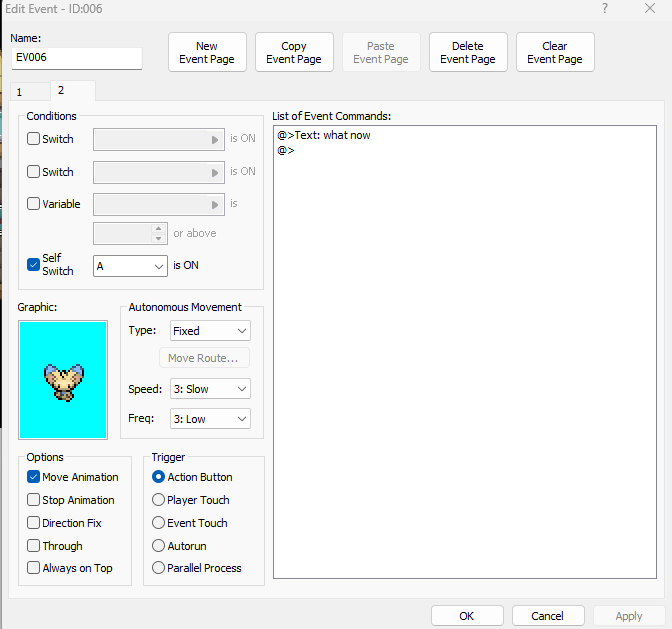Open the Self Switch letter dropdown

[130, 266]
